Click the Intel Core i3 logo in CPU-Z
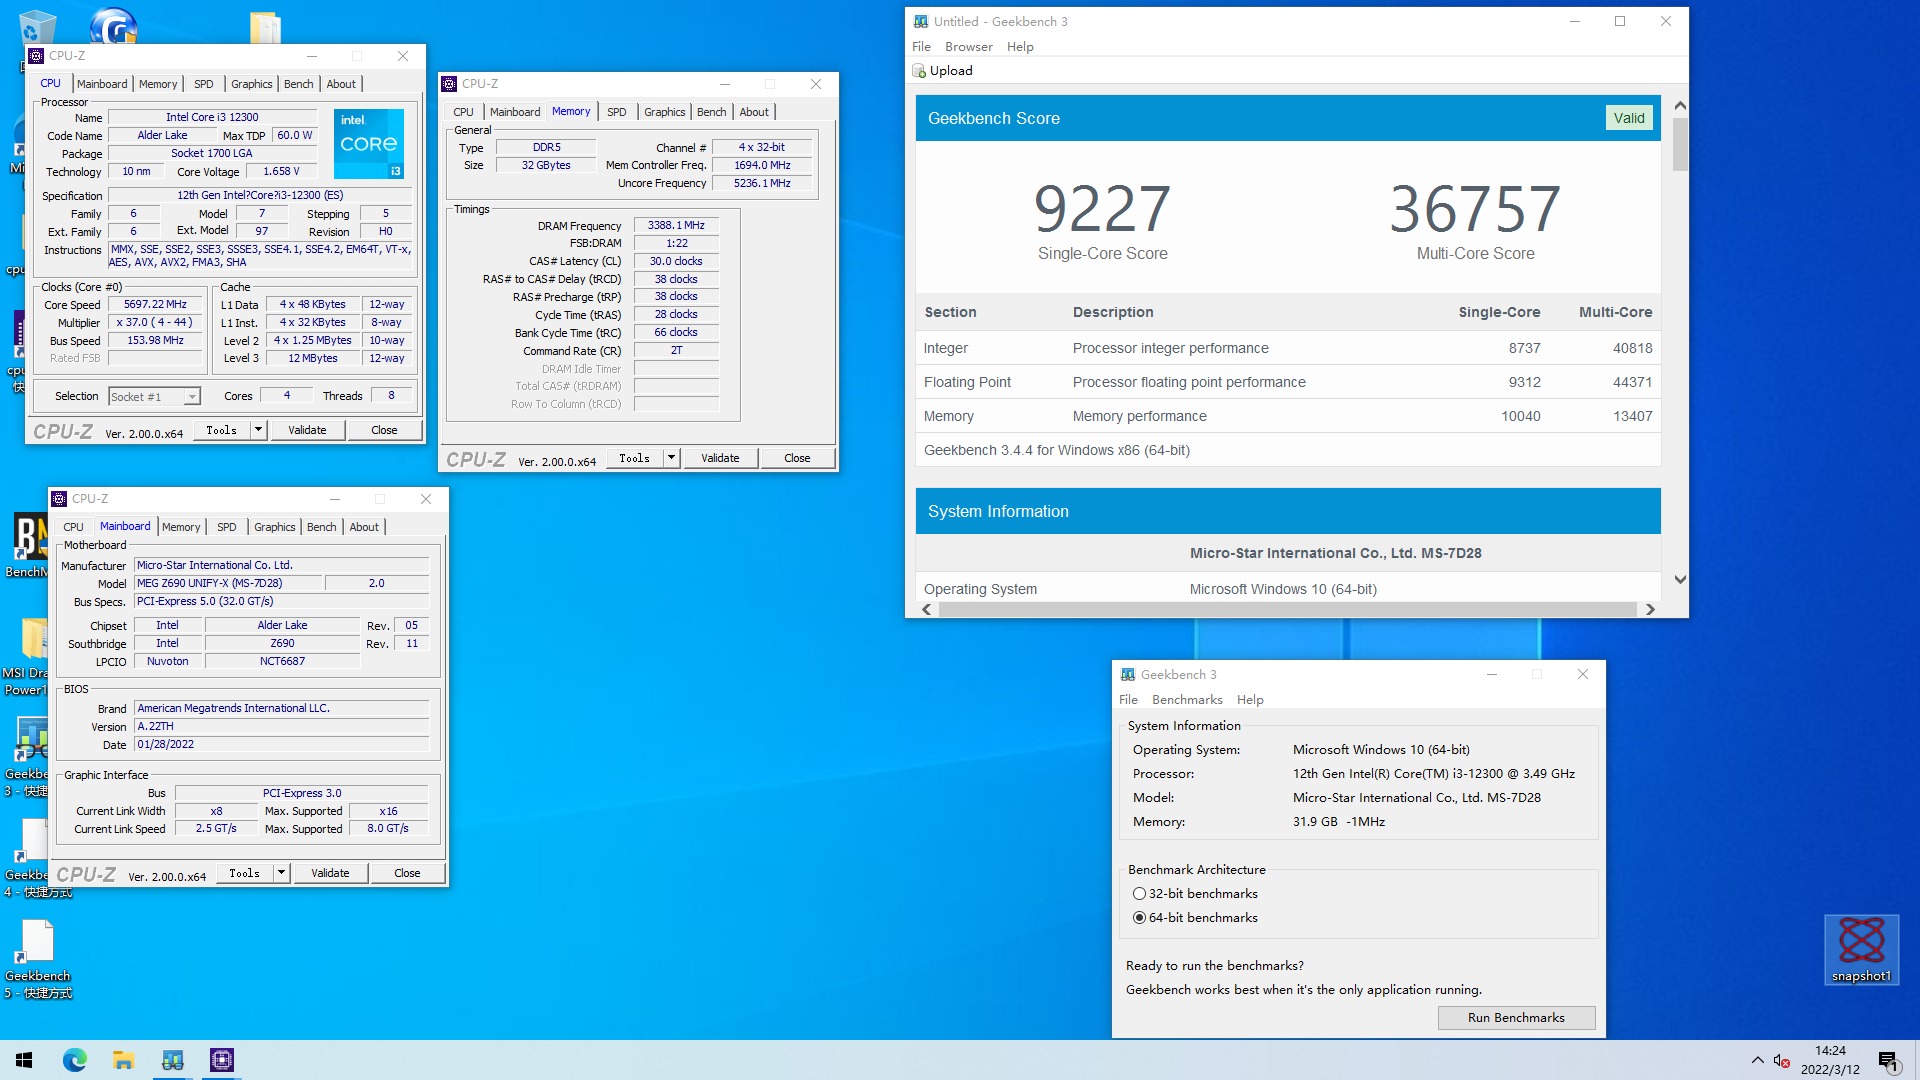This screenshot has height=1080, width=1920. 369,144
